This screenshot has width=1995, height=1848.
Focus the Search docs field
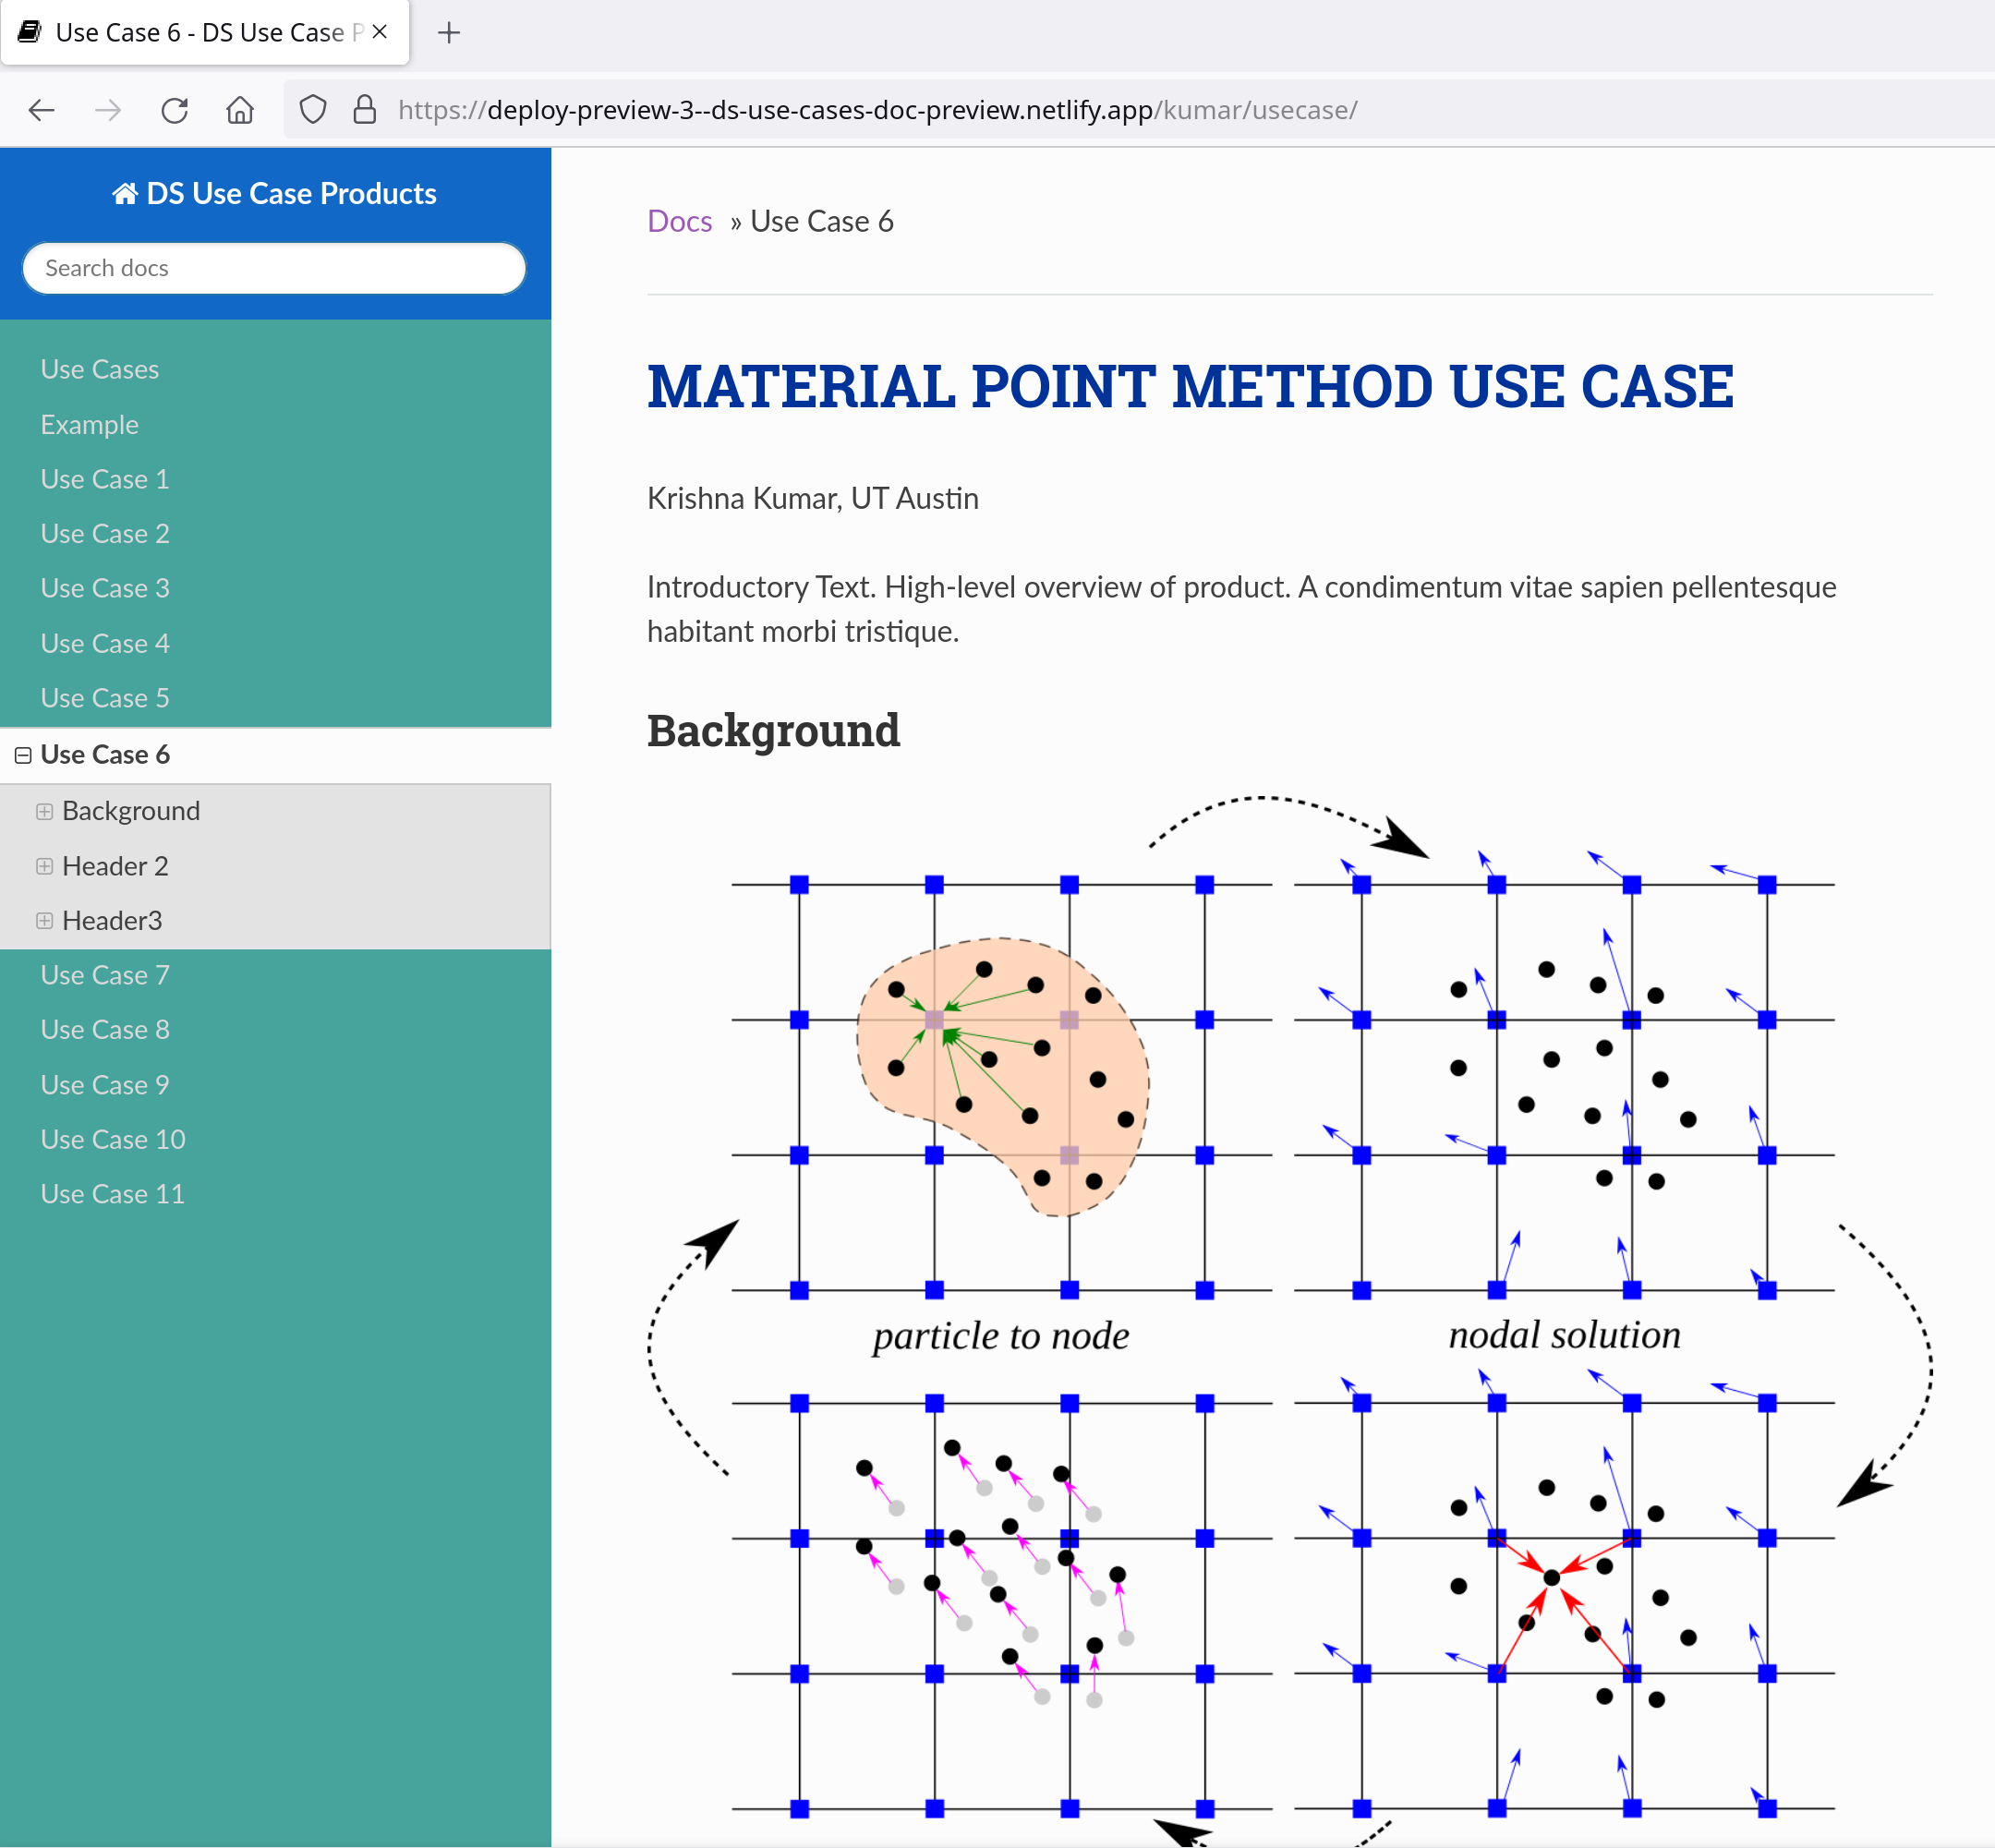[274, 268]
